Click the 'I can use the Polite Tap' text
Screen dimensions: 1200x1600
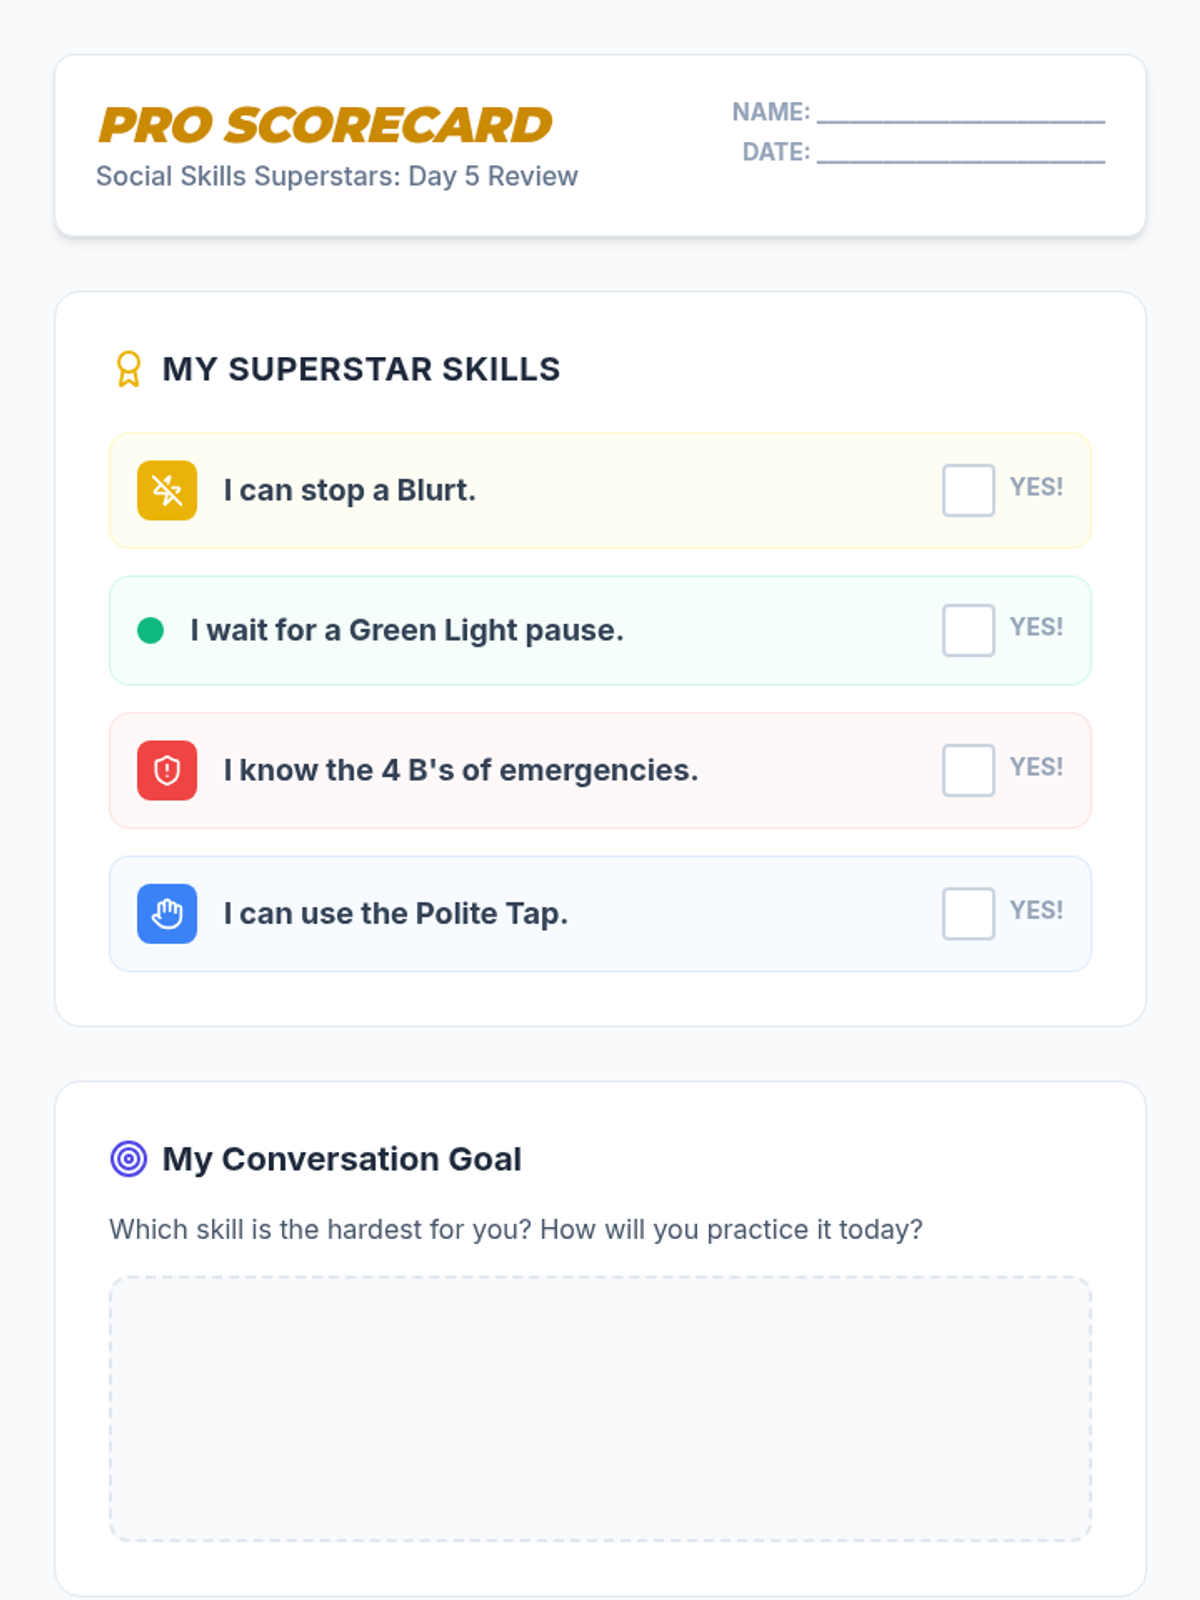(396, 913)
